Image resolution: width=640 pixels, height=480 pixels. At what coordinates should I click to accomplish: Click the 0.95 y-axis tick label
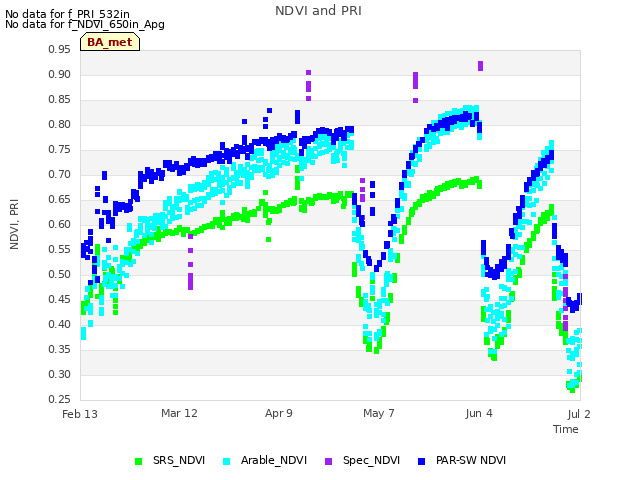[60, 50]
